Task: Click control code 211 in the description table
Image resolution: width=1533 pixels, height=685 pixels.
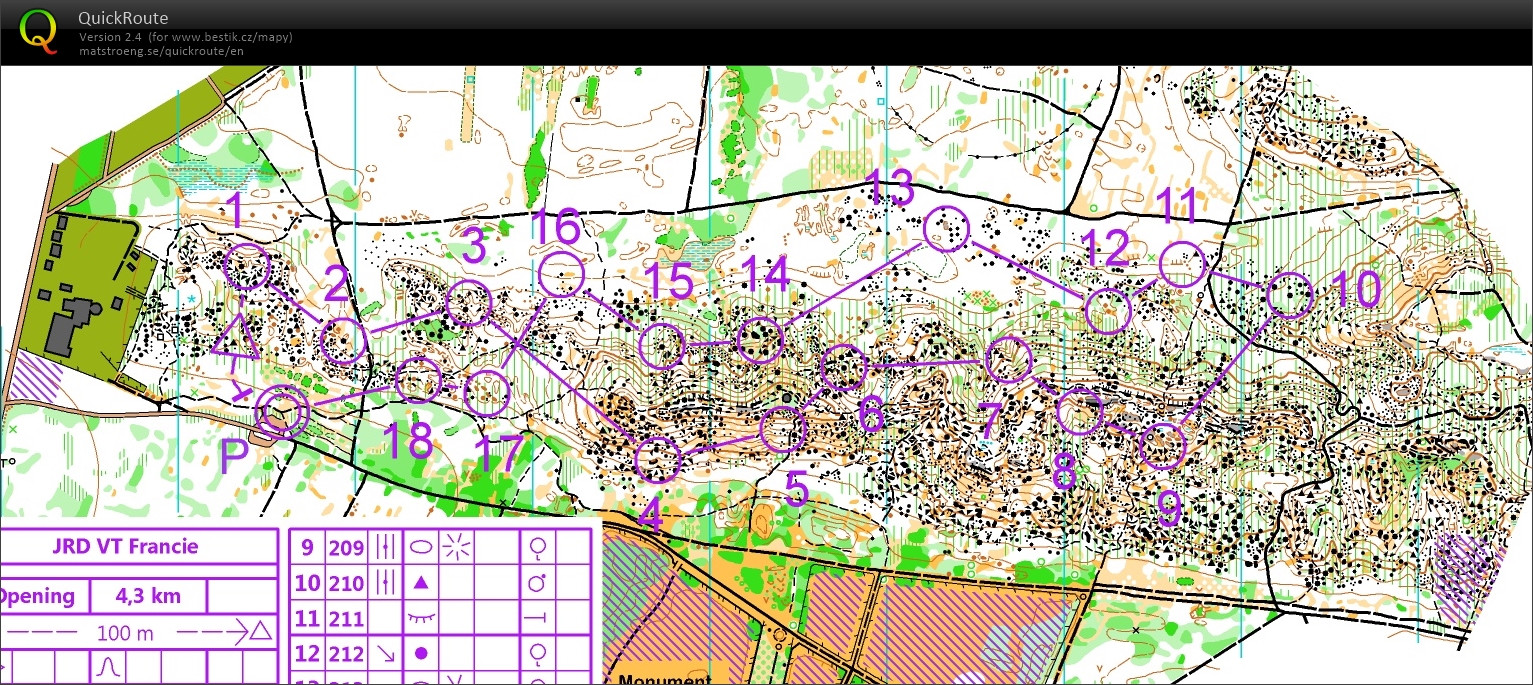Action: coord(346,620)
